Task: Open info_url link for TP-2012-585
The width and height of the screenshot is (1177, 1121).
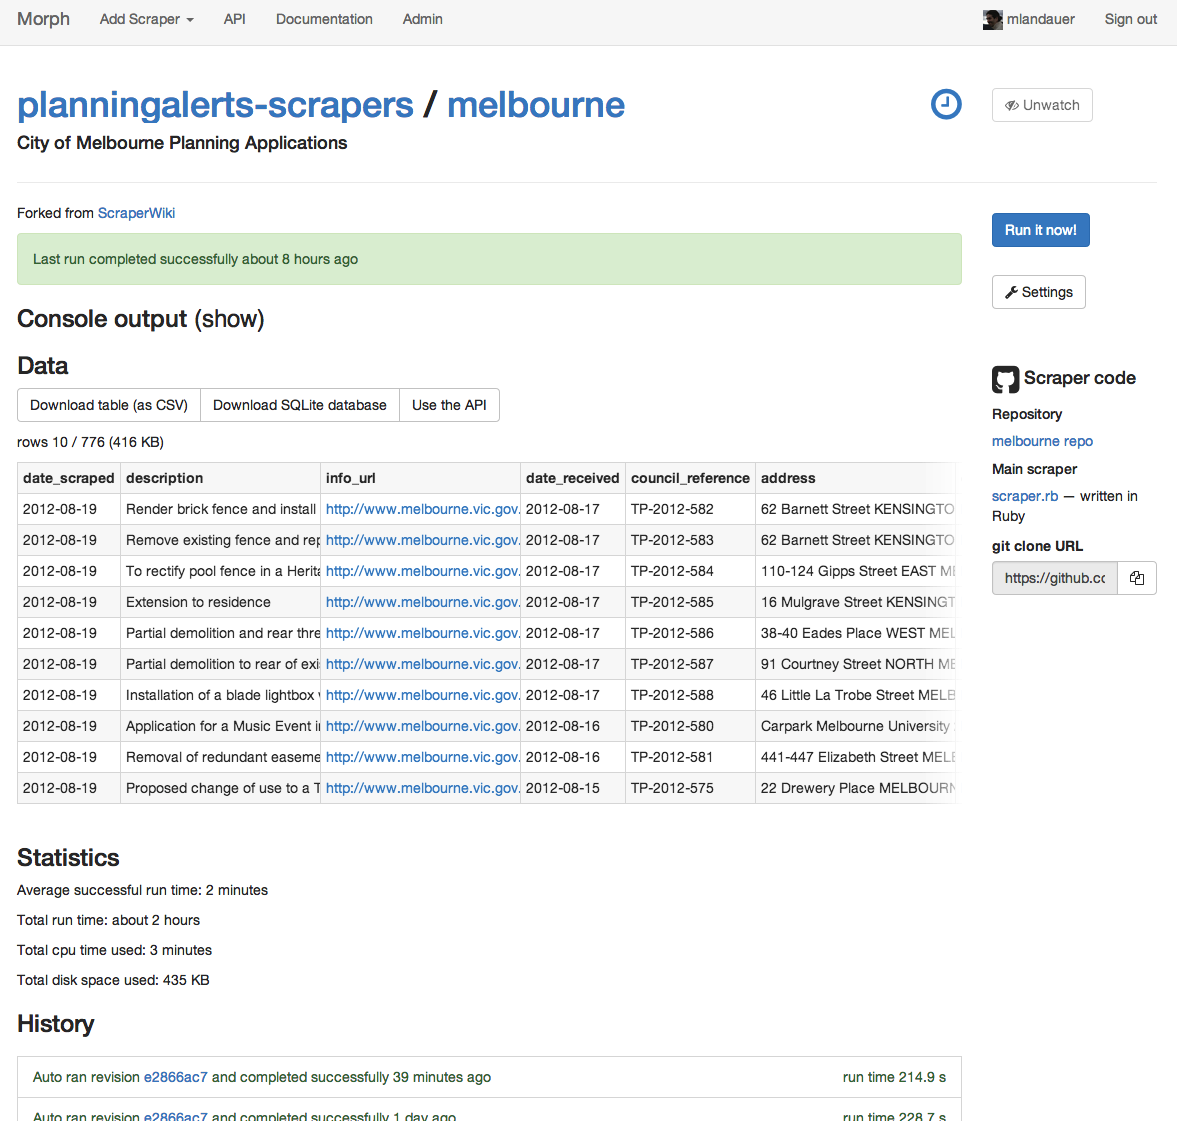Action: tap(423, 602)
